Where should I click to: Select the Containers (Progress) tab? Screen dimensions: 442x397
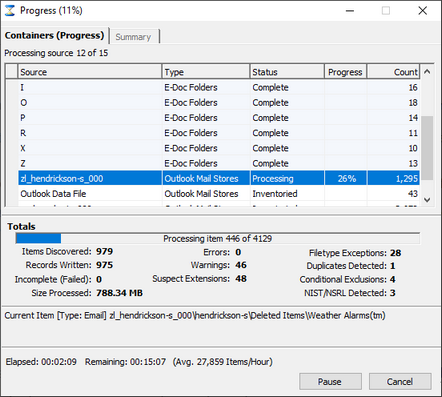coord(55,35)
